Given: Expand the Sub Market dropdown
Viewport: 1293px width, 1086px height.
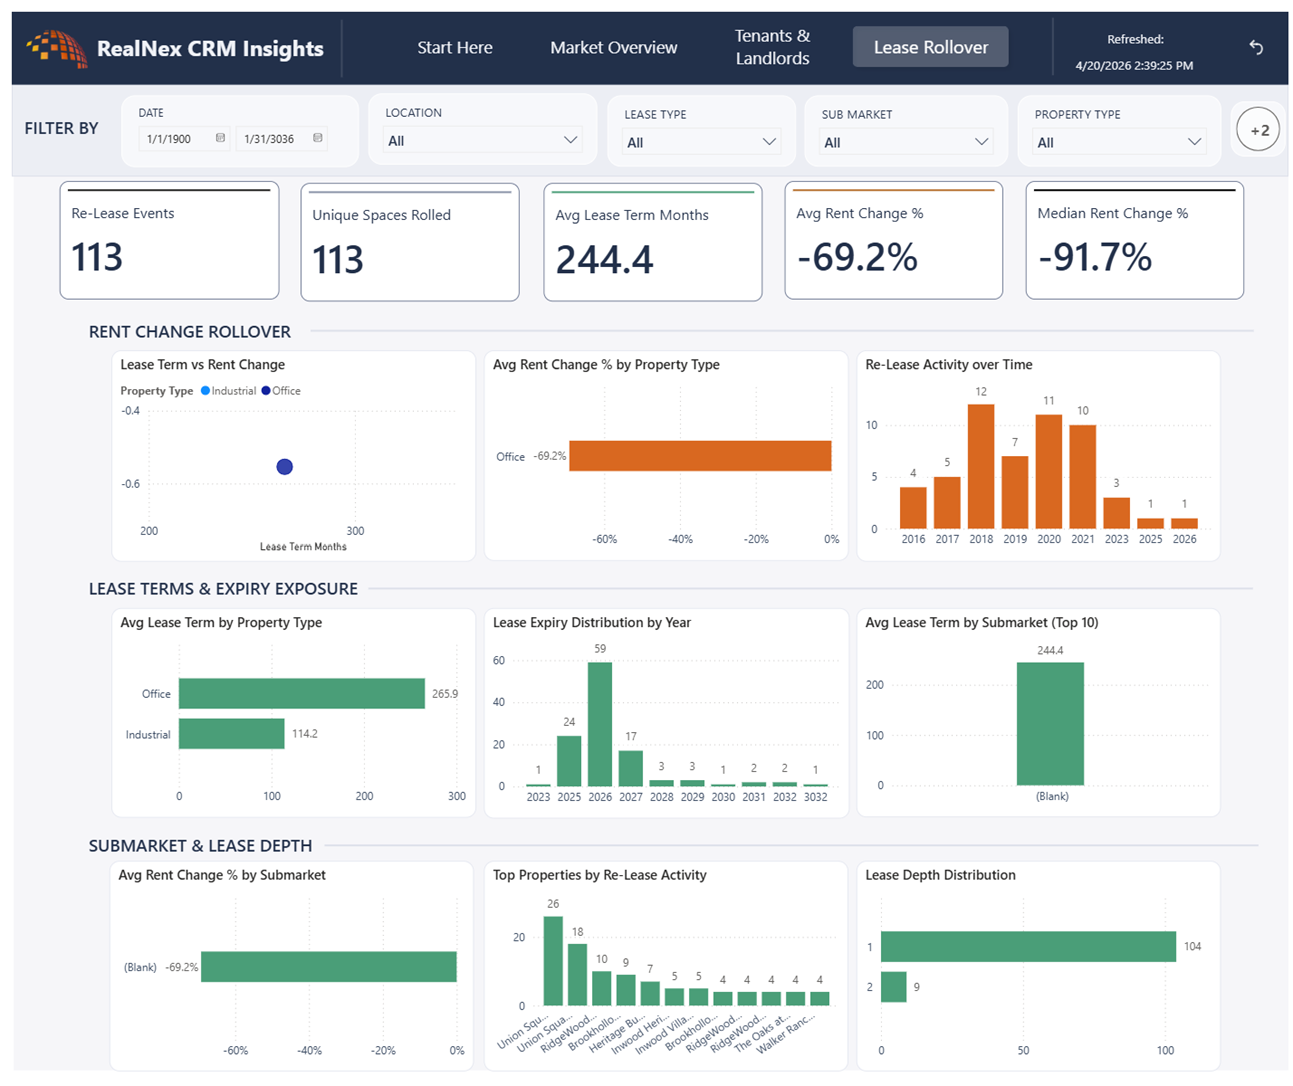Looking at the screenshot, I should pyautogui.click(x=906, y=142).
